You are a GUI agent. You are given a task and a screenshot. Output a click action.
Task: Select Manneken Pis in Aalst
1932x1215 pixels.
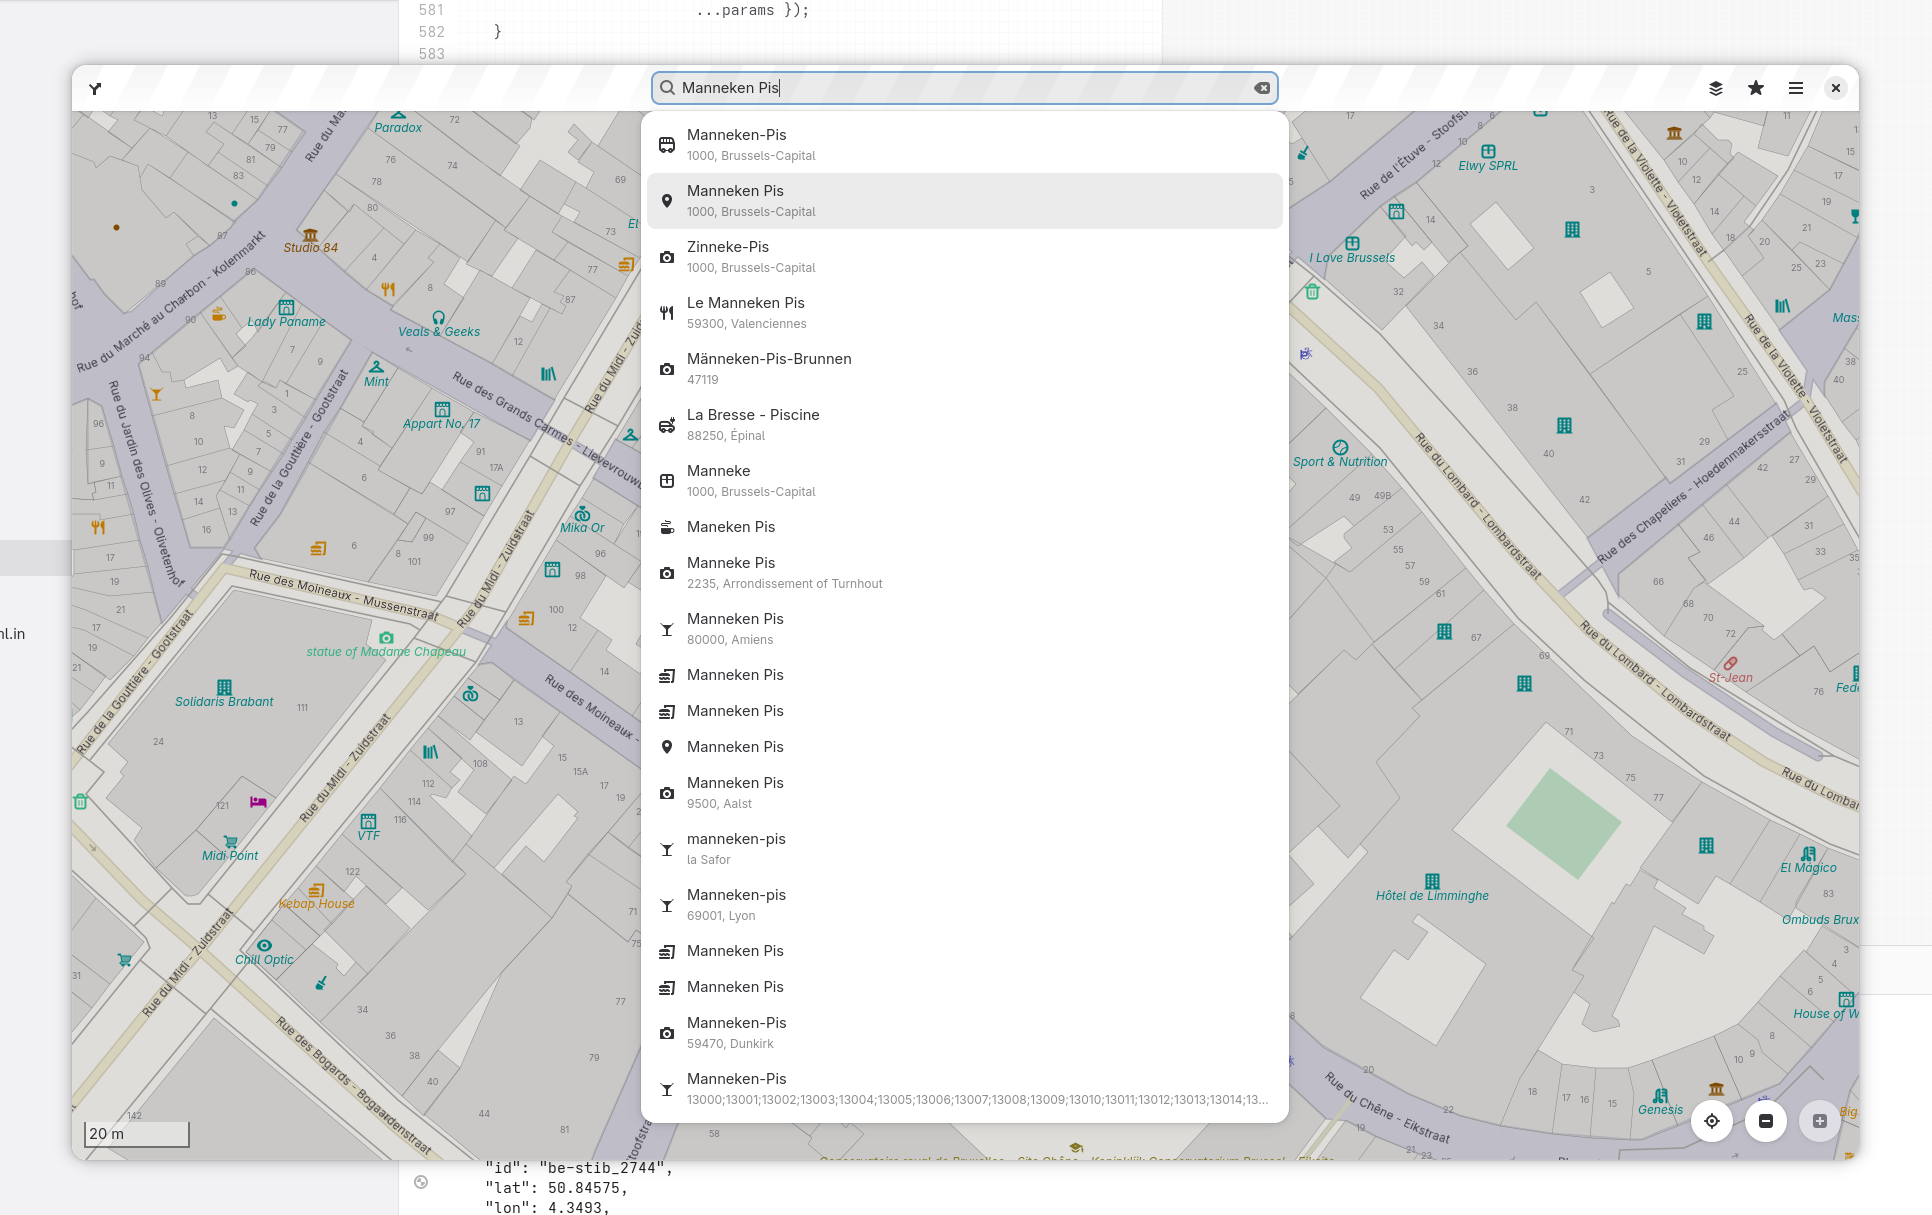pos(964,793)
